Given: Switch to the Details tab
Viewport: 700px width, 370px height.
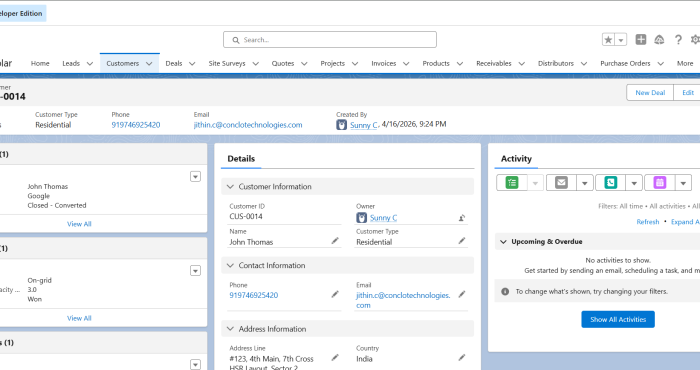Looking at the screenshot, I should [x=241, y=159].
